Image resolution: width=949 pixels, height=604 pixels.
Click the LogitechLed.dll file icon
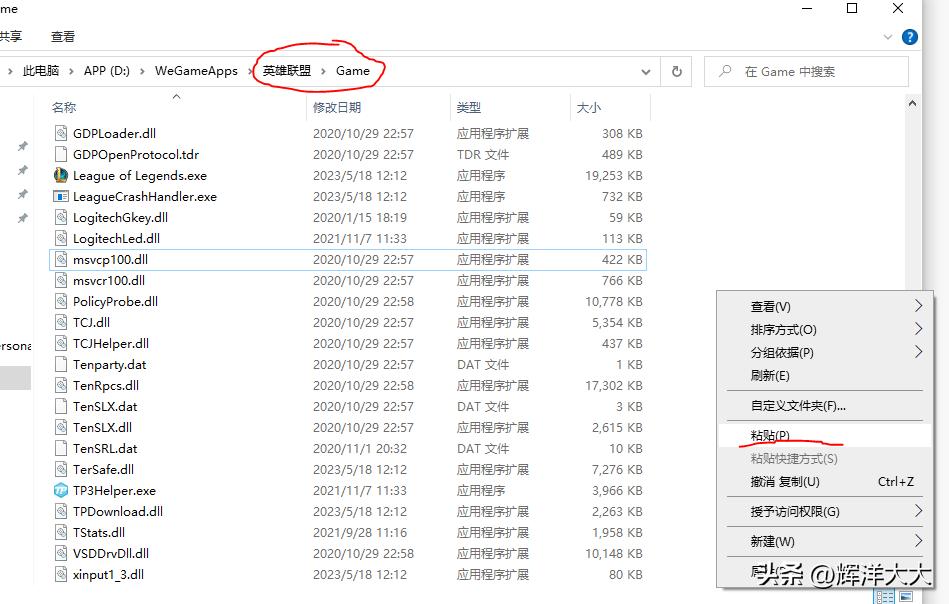pyautogui.click(x=61, y=238)
